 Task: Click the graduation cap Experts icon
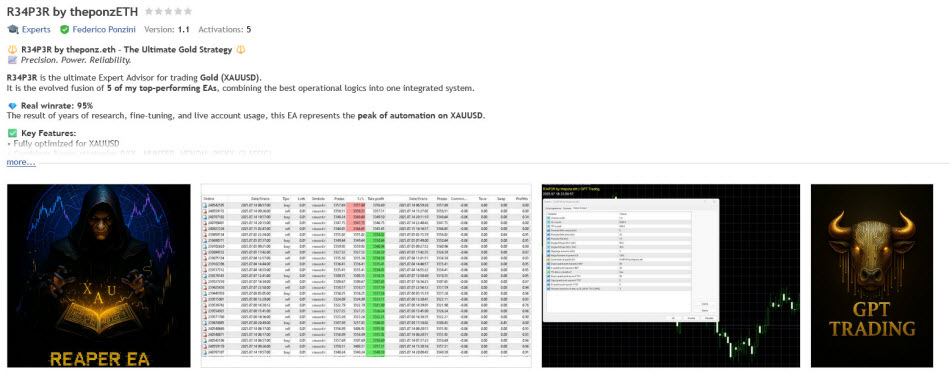click(13, 29)
